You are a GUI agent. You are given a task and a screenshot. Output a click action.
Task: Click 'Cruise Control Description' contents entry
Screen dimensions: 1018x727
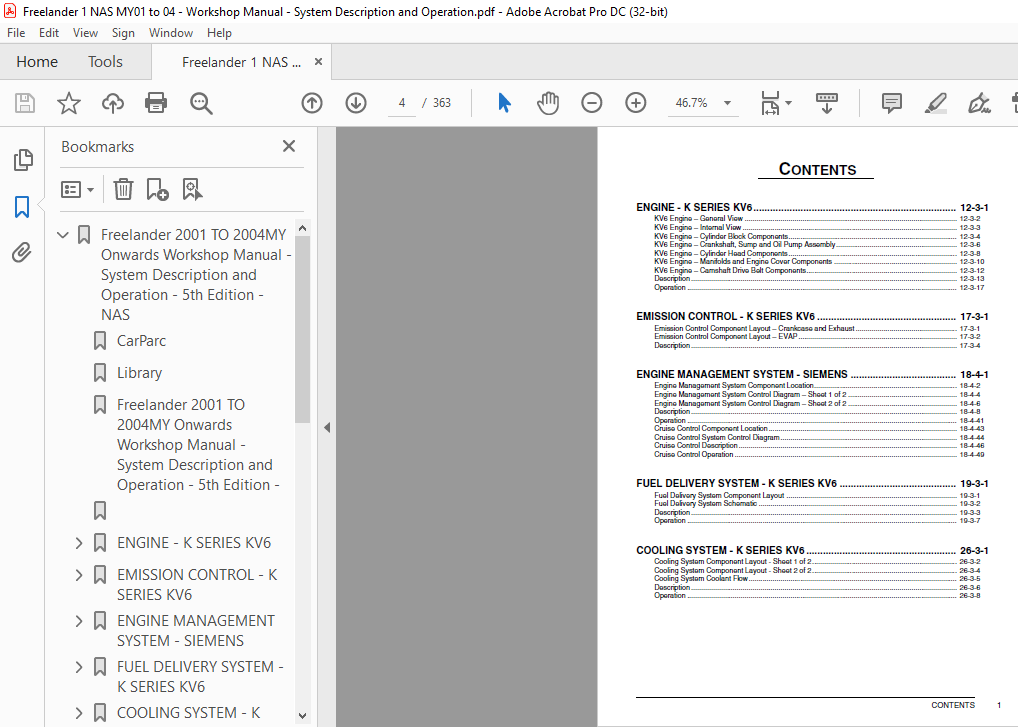[695, 446]
